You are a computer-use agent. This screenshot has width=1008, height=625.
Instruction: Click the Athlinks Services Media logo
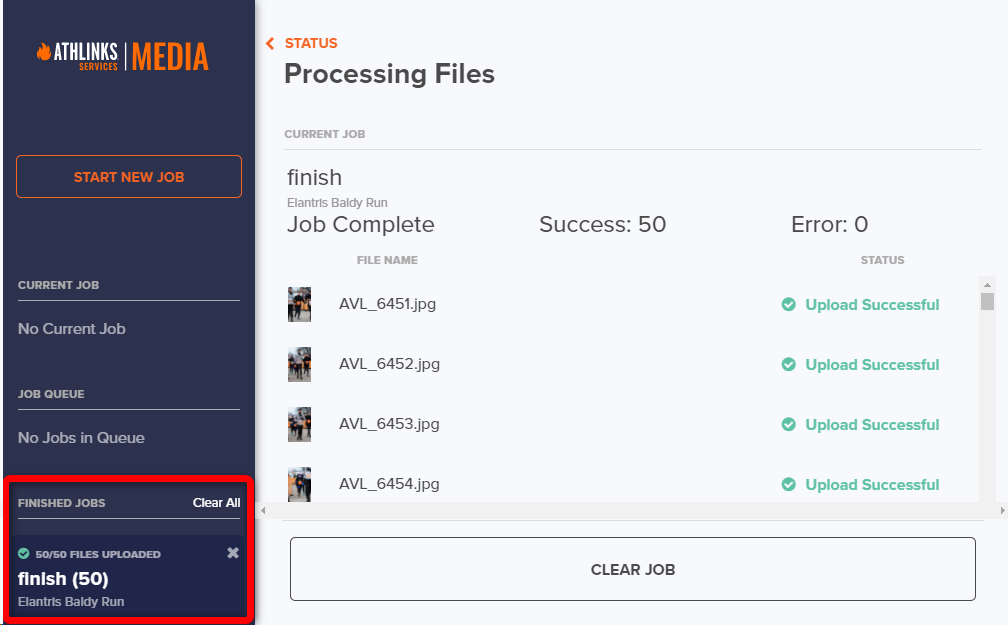(122, 56)
